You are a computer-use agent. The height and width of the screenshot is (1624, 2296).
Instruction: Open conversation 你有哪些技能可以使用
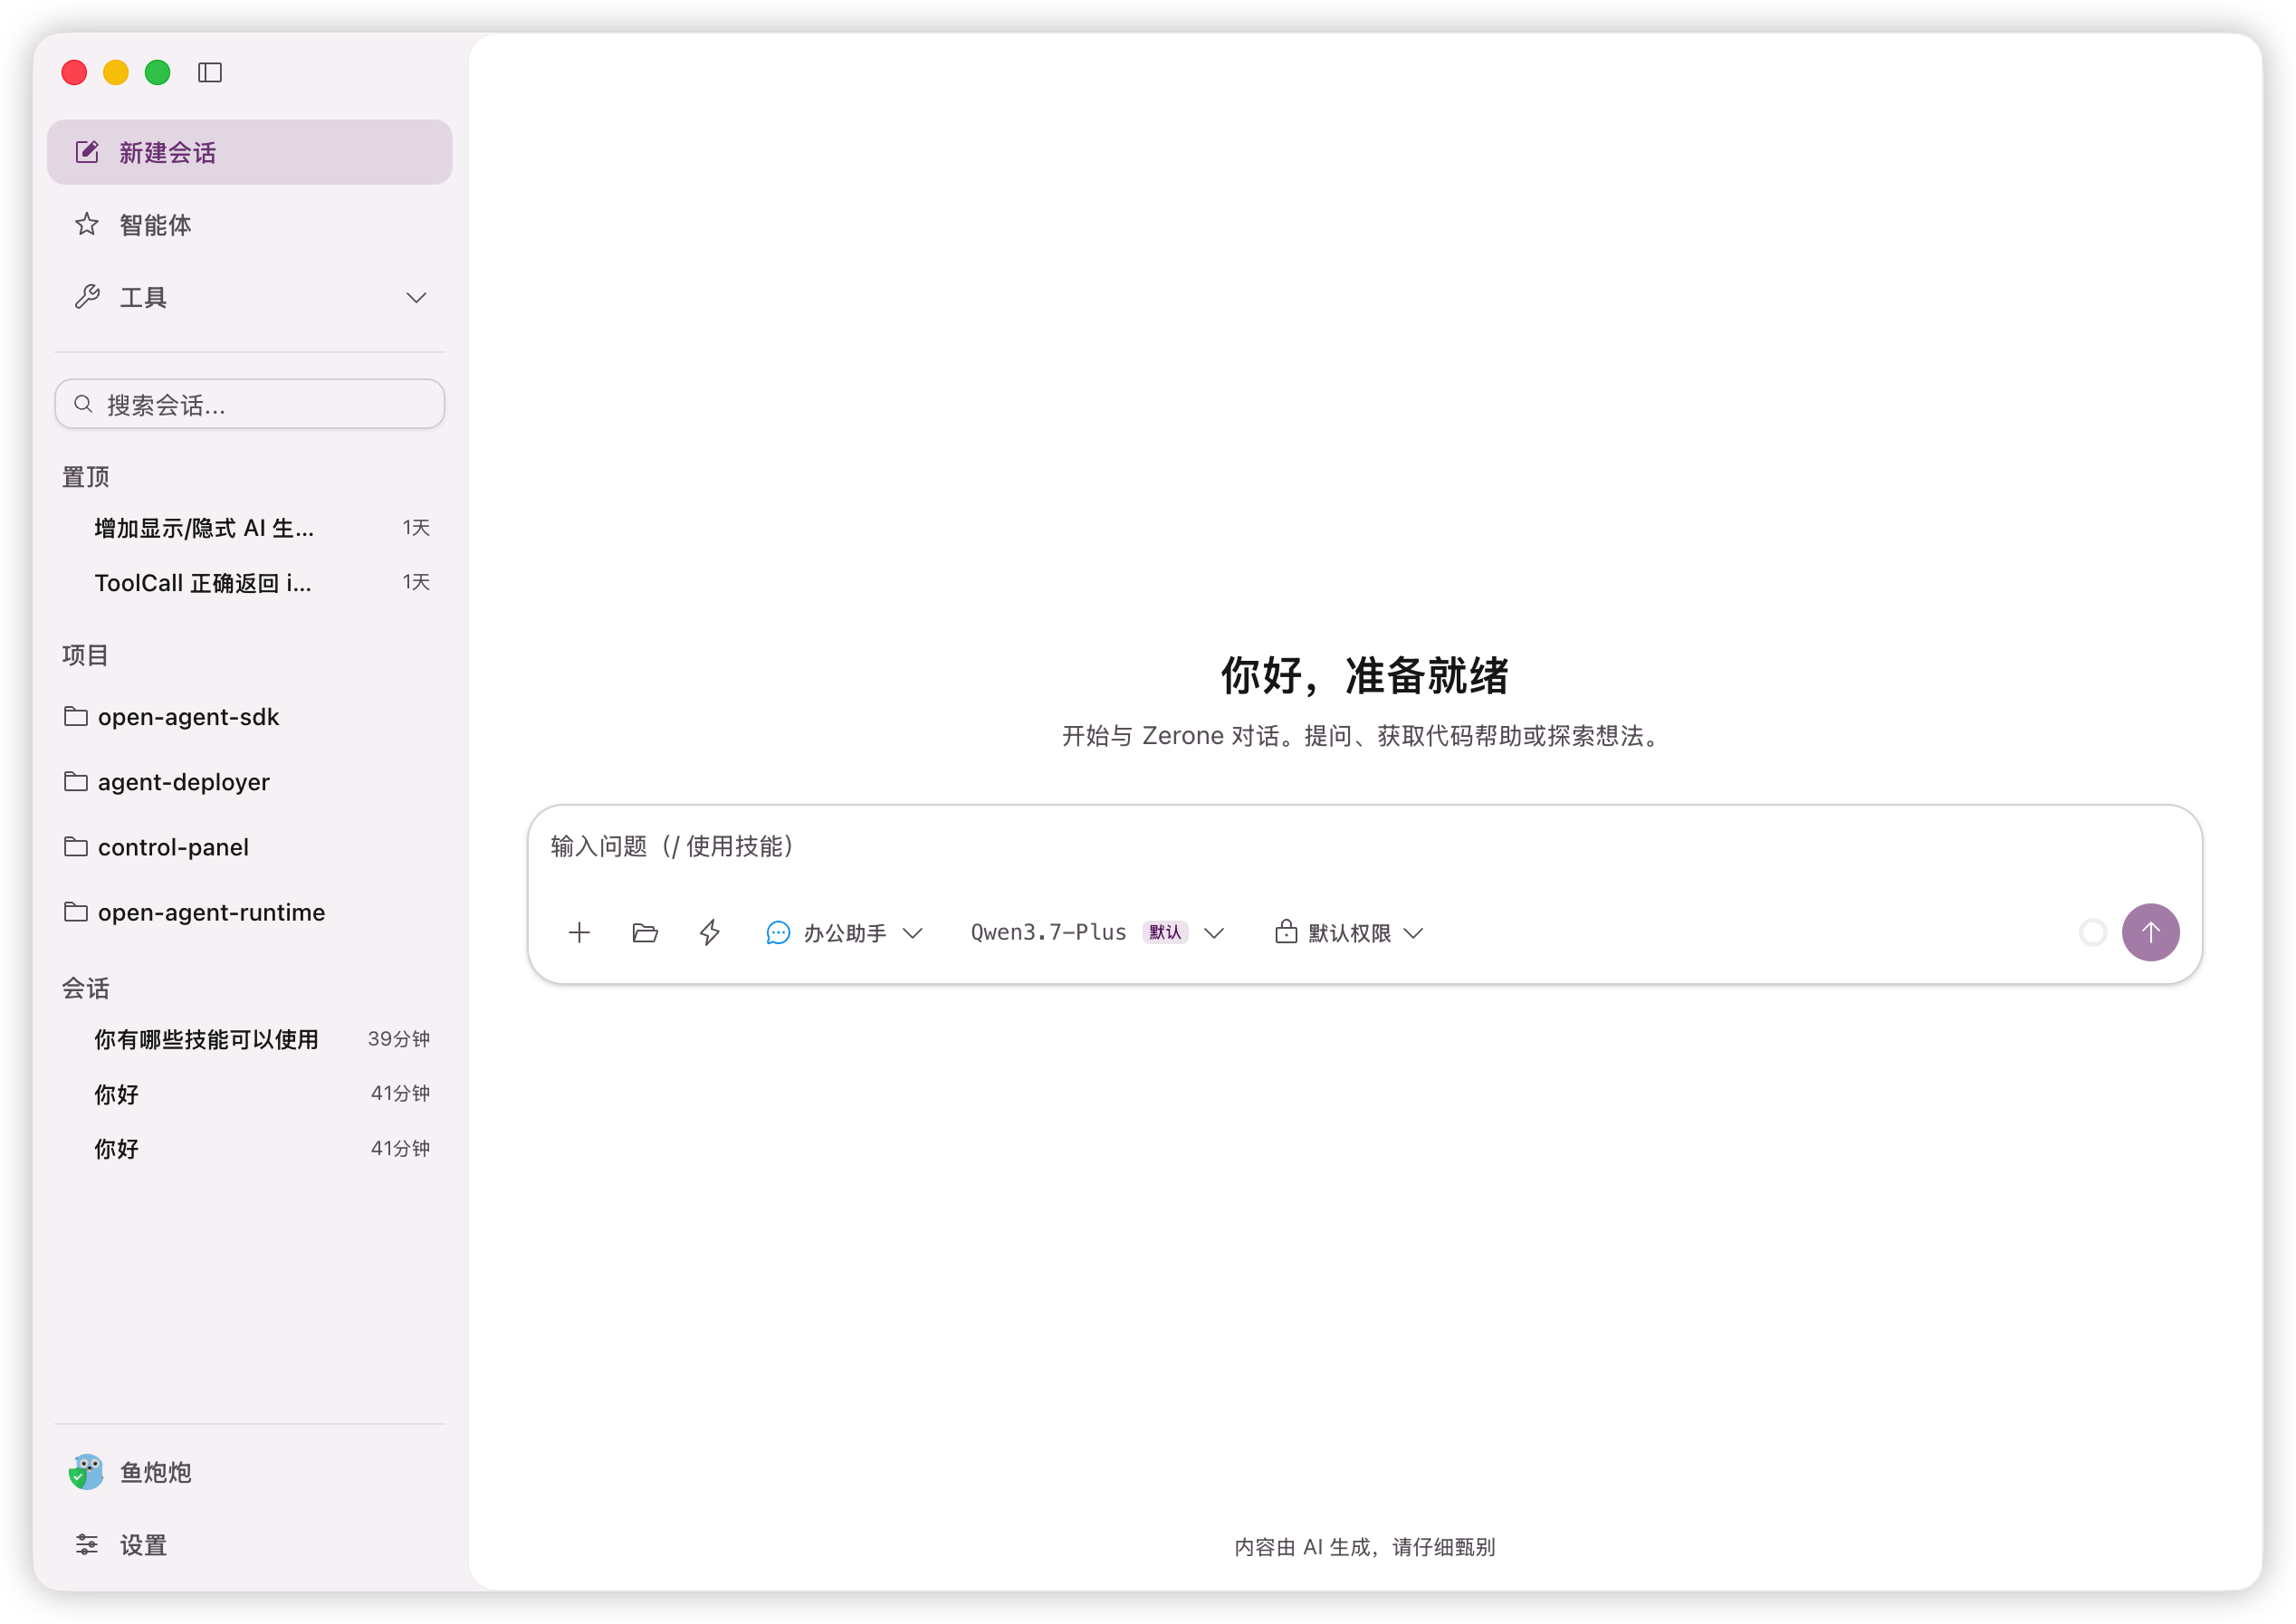coord(250,1039)
